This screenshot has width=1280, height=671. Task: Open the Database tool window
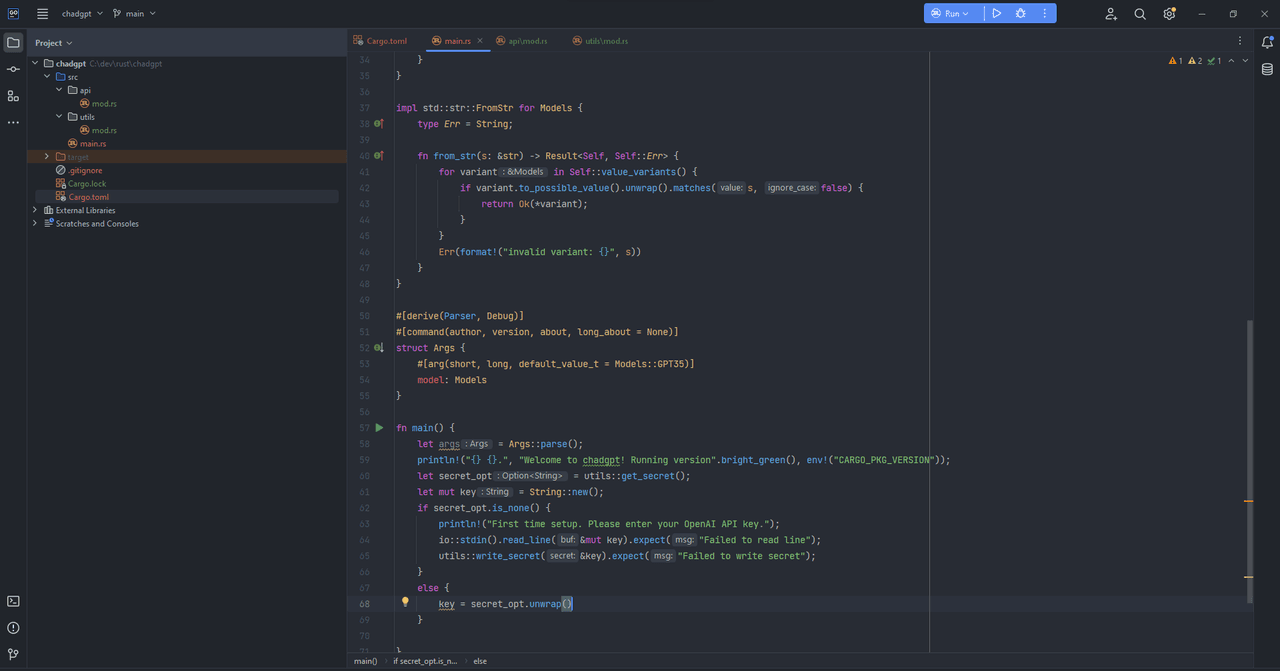tap(1267, 70)
